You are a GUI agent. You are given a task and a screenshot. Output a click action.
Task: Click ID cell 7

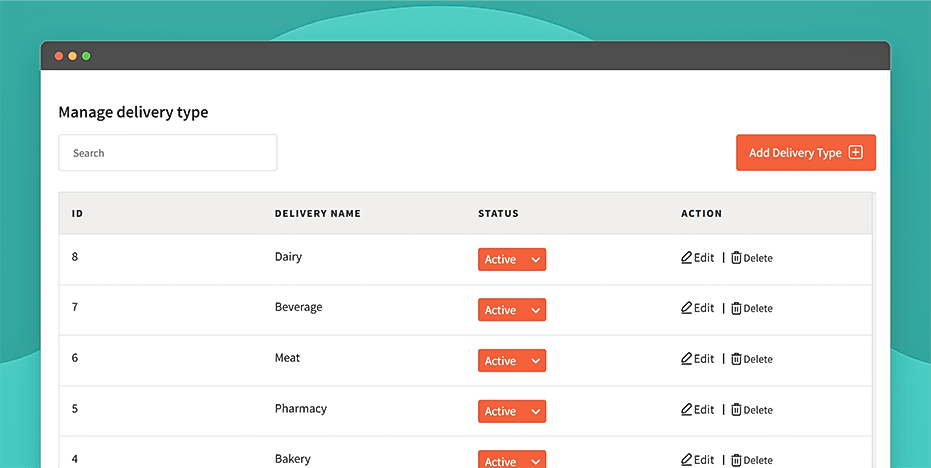coord(75,307)
